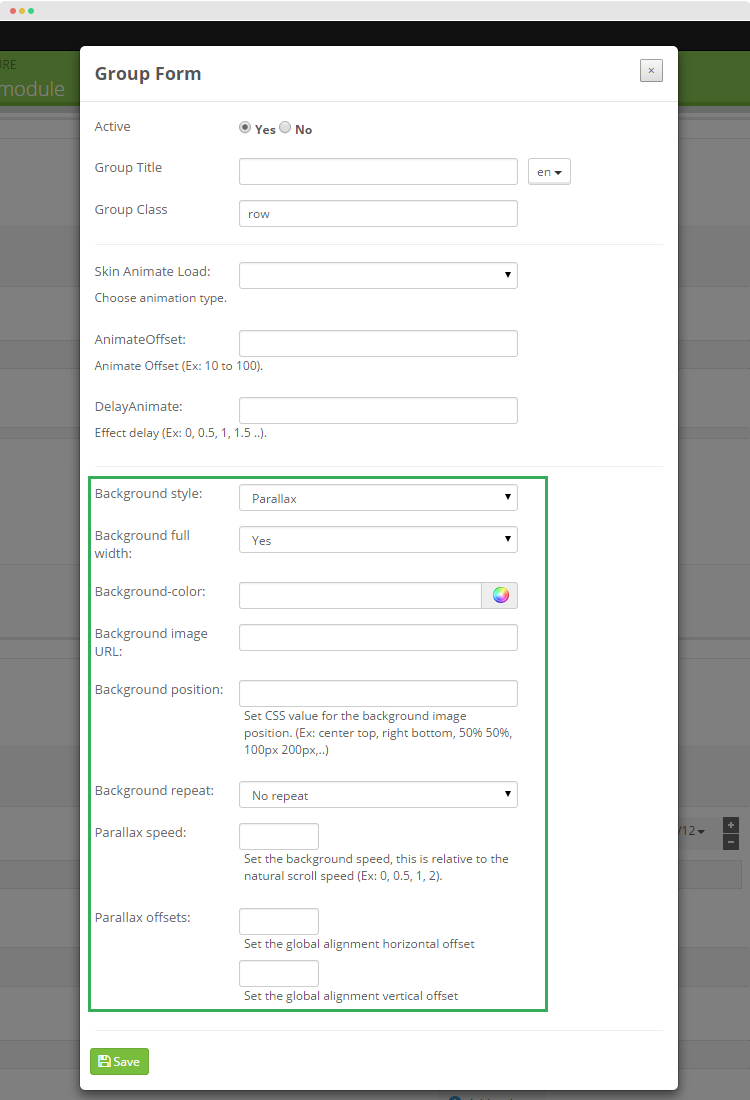Click the 'Animate Offset (Ex: 10 to 100).' text
Viewport: 750px width, 1100px height.
(179, 366)
